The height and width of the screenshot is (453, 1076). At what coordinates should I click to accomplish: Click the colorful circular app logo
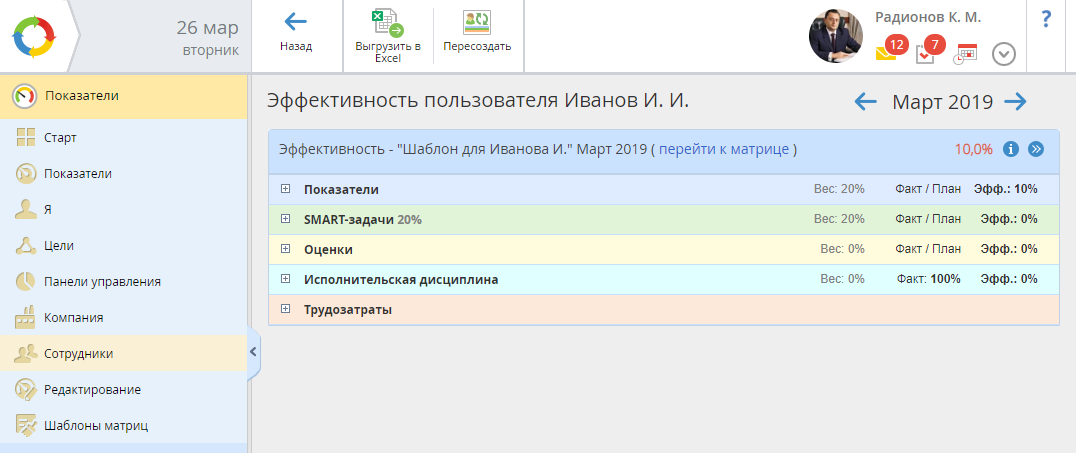(33, 36)
